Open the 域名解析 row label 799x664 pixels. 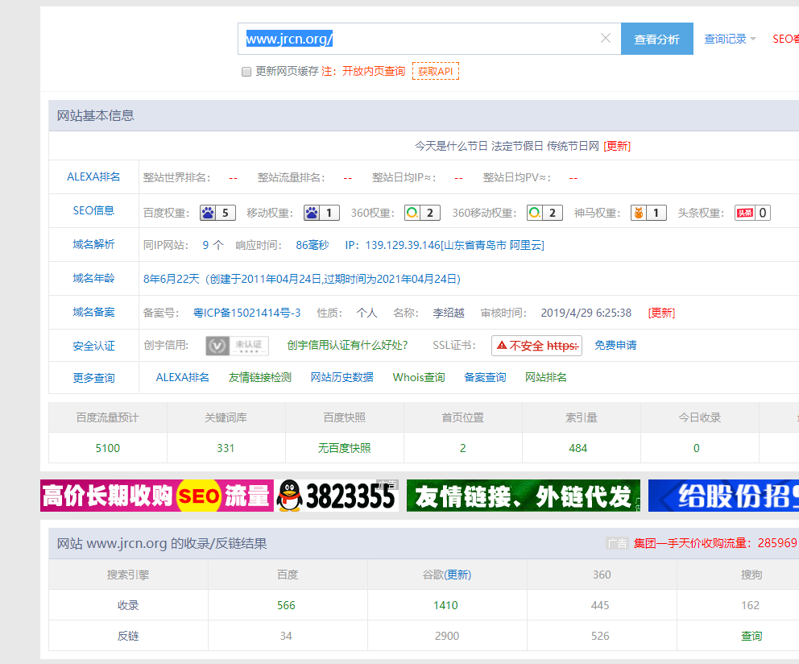pos(94,245)
